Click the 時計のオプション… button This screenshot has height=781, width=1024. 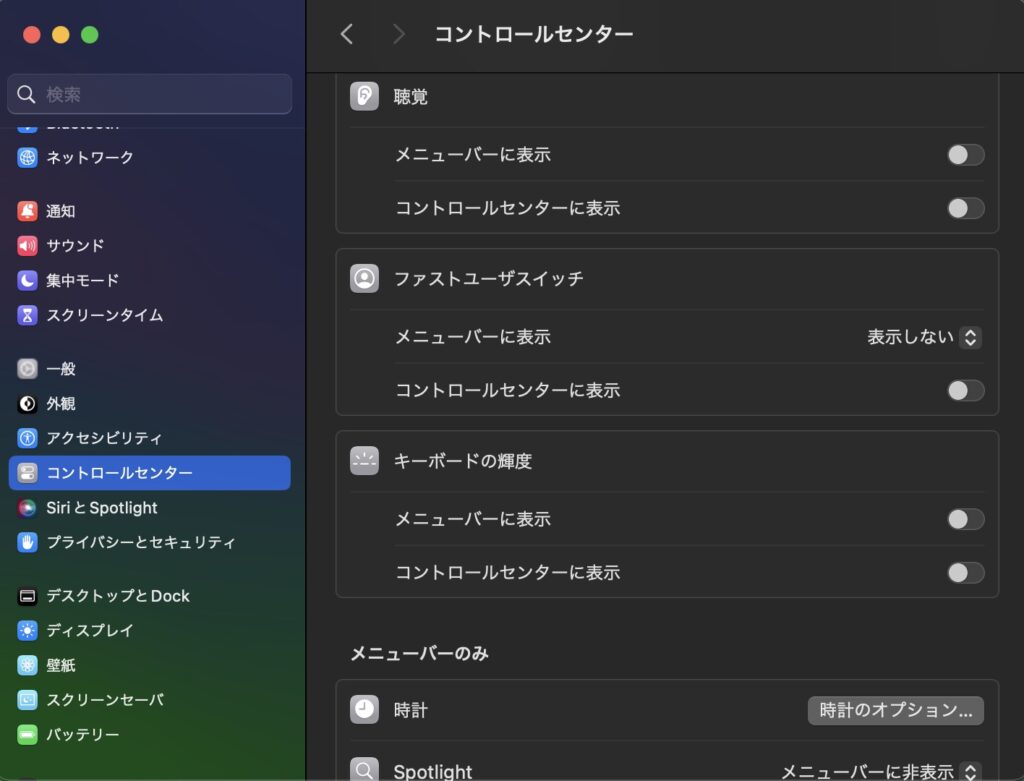click(895, 710)
